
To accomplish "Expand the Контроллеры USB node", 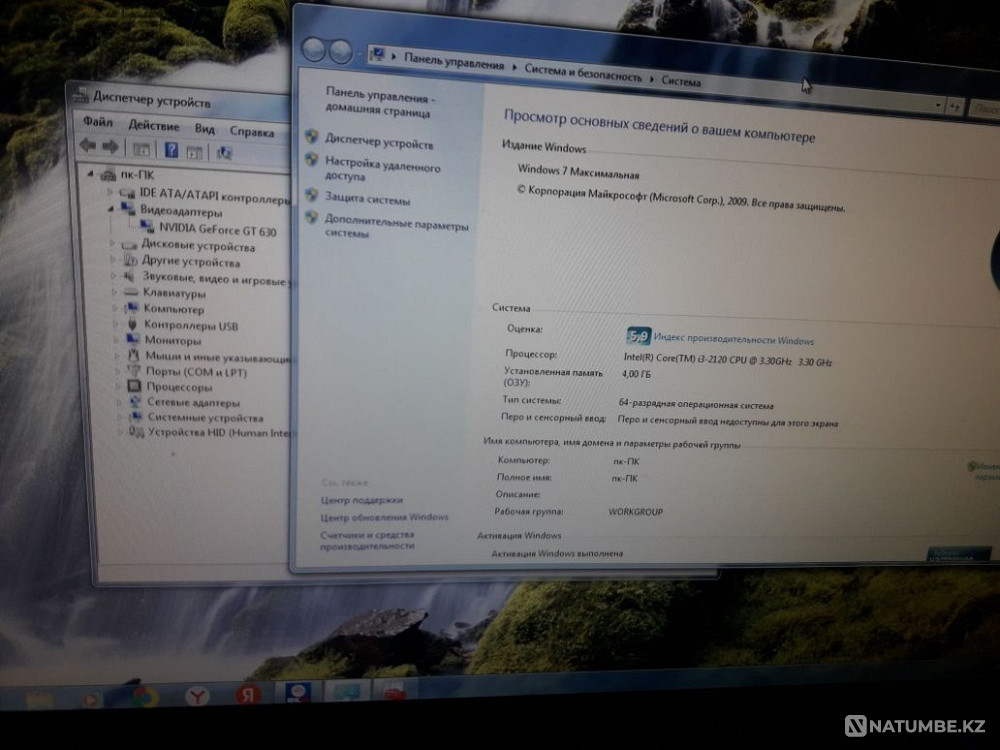I will [116, 323].
